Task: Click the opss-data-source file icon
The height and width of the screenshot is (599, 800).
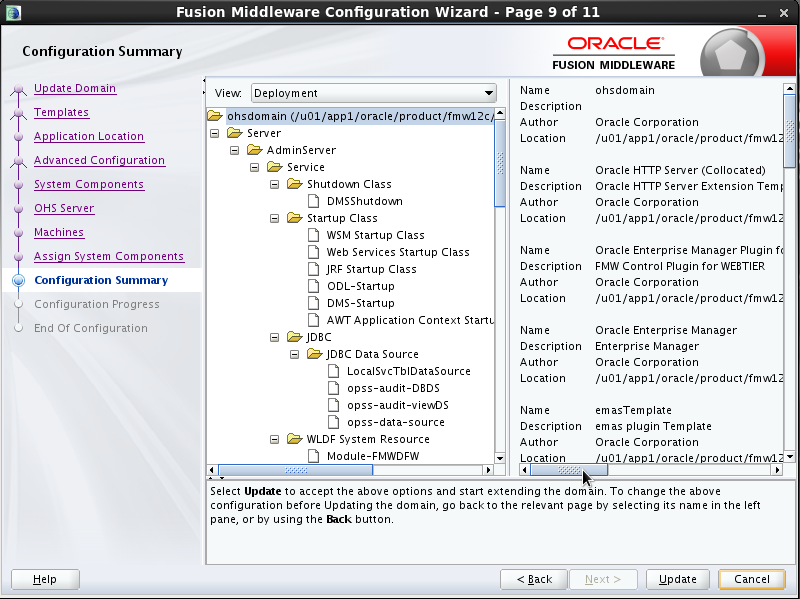Action: (x=334, y=422)
